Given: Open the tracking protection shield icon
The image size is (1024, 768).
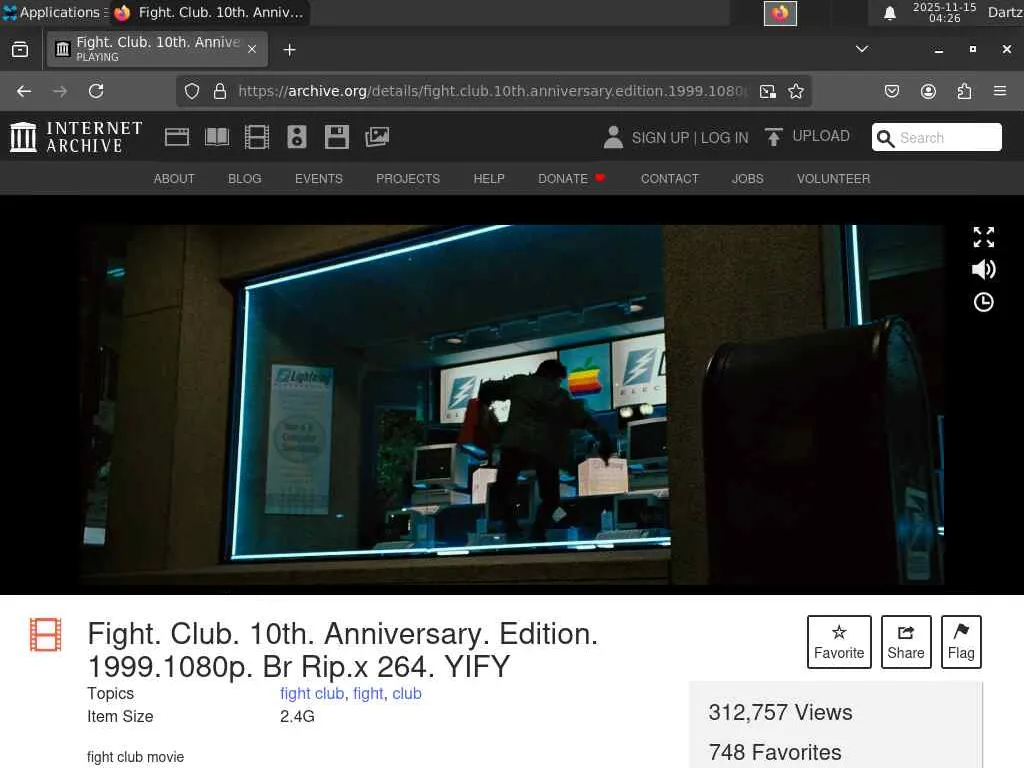Looking at the screenshot, I should click(191, 91).
